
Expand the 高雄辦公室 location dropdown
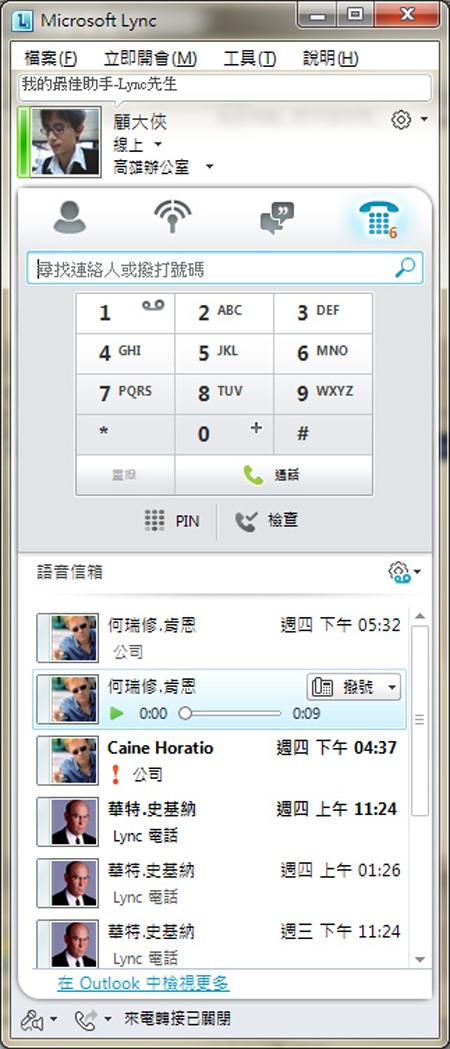point(209,166)
